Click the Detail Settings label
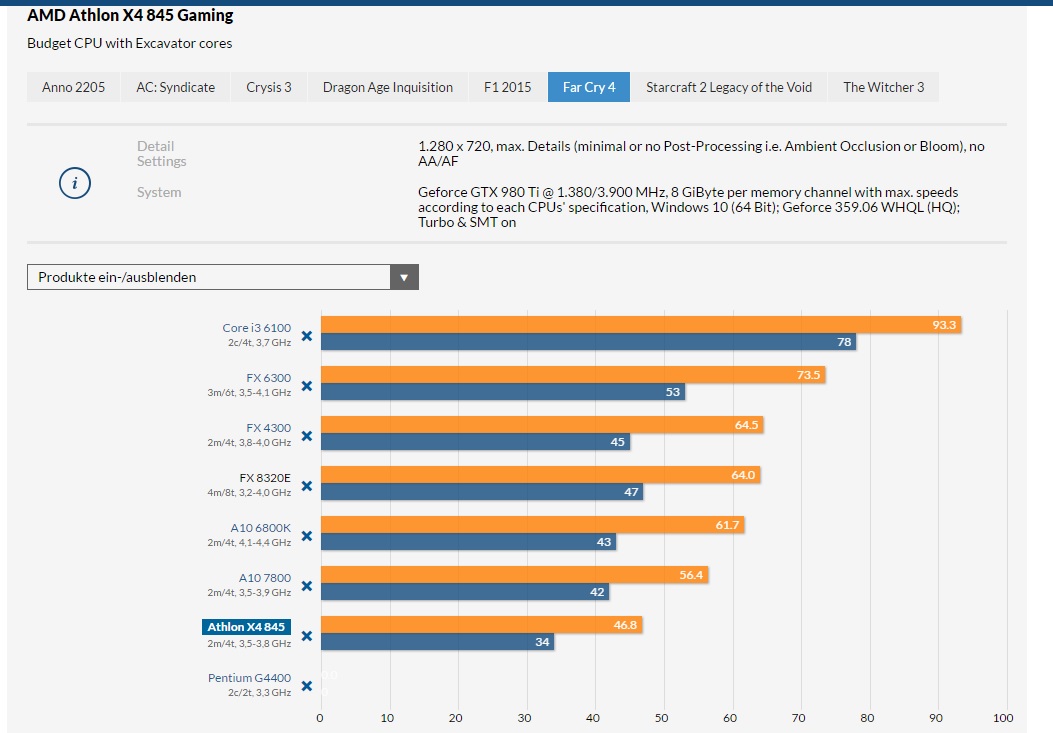This screenshot has height=733, width=1053. (x=161, y=154)
